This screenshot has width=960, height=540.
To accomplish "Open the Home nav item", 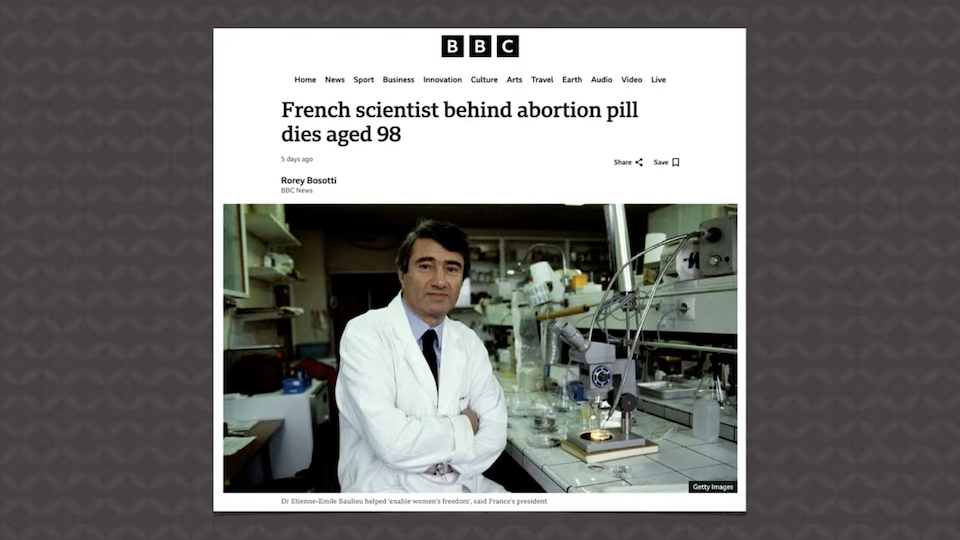I will [x=305, y=80].
